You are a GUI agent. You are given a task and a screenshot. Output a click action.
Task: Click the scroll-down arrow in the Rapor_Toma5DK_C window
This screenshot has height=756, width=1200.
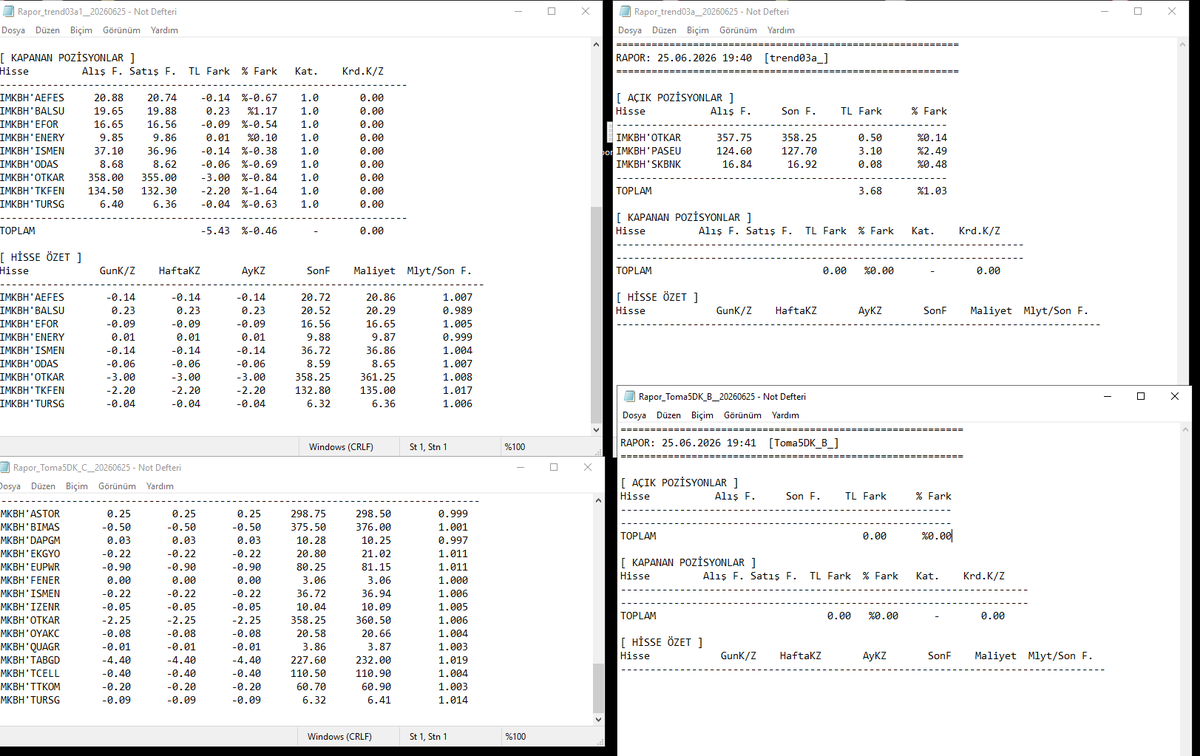click(x=597, y=720)
